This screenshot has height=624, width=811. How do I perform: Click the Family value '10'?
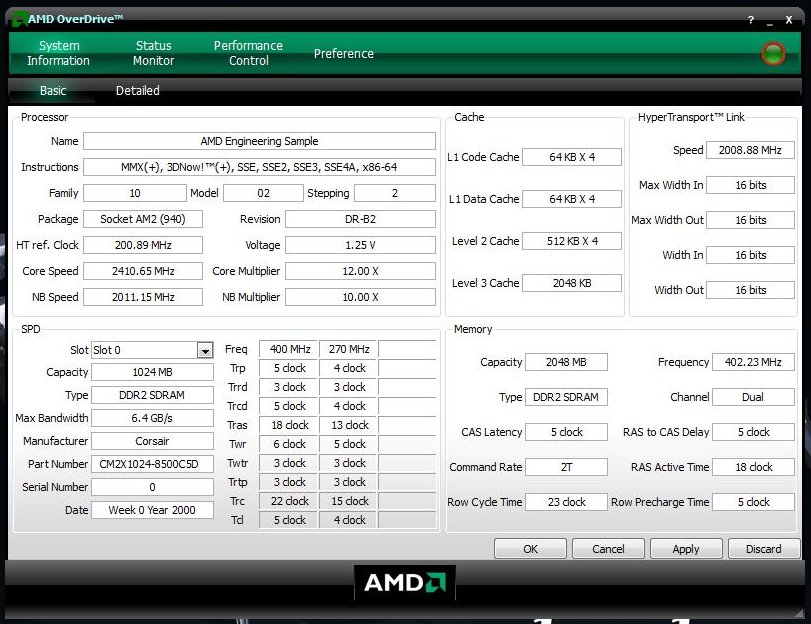click(x=134, y=193)
